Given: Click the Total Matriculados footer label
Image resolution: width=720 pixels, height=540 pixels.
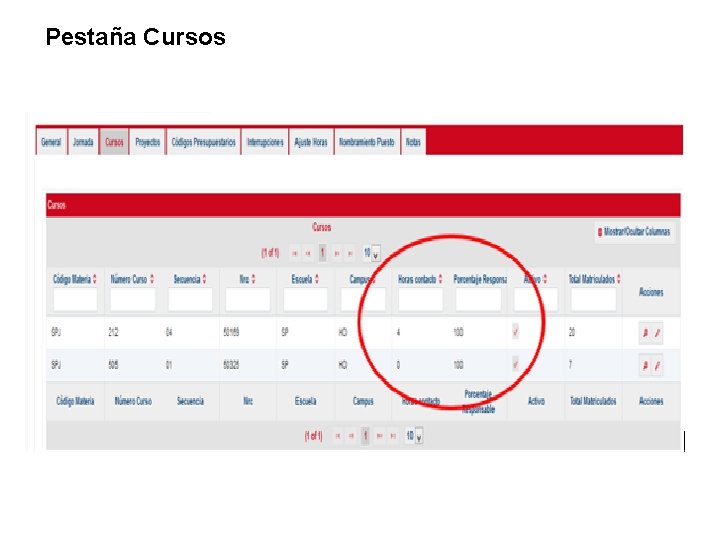Looking at the screenshot, I should click(593, 401).
